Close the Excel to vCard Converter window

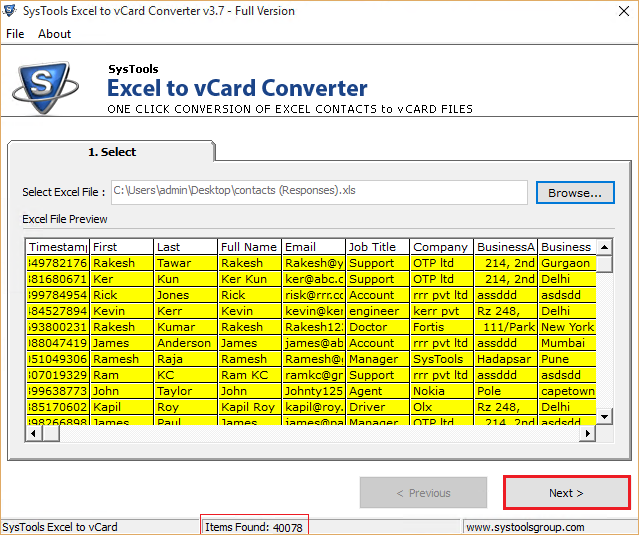point(624,11)
